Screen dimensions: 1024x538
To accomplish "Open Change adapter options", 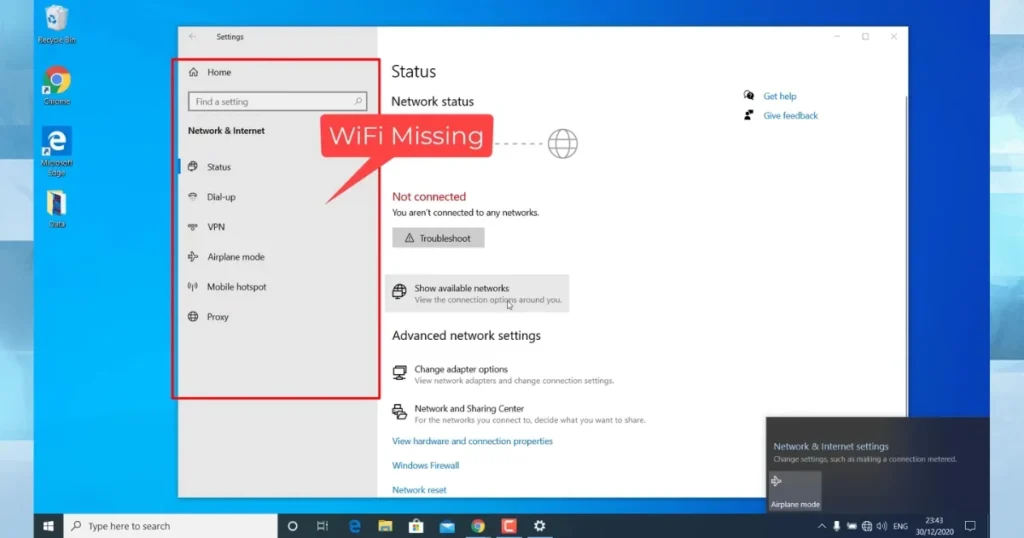I will click(503, 374).
